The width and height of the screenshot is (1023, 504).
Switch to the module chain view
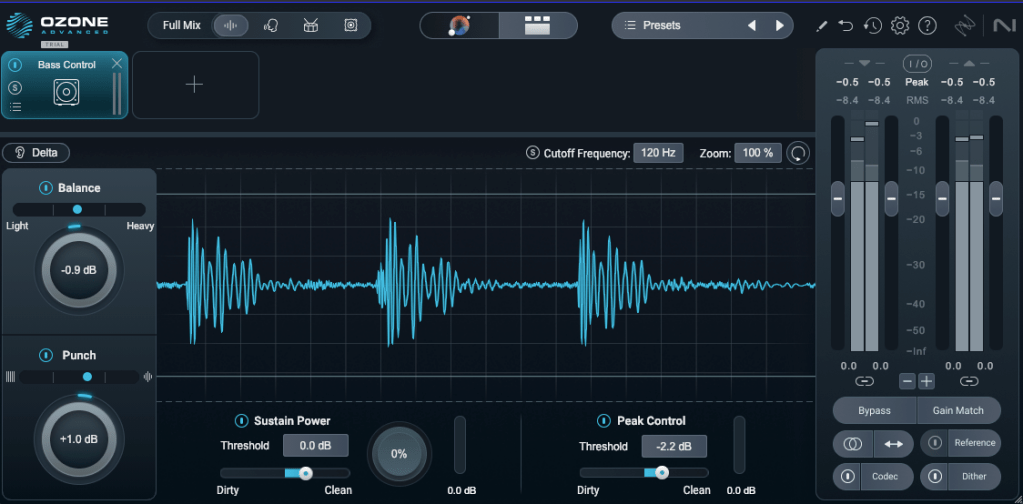click(538, 26)
